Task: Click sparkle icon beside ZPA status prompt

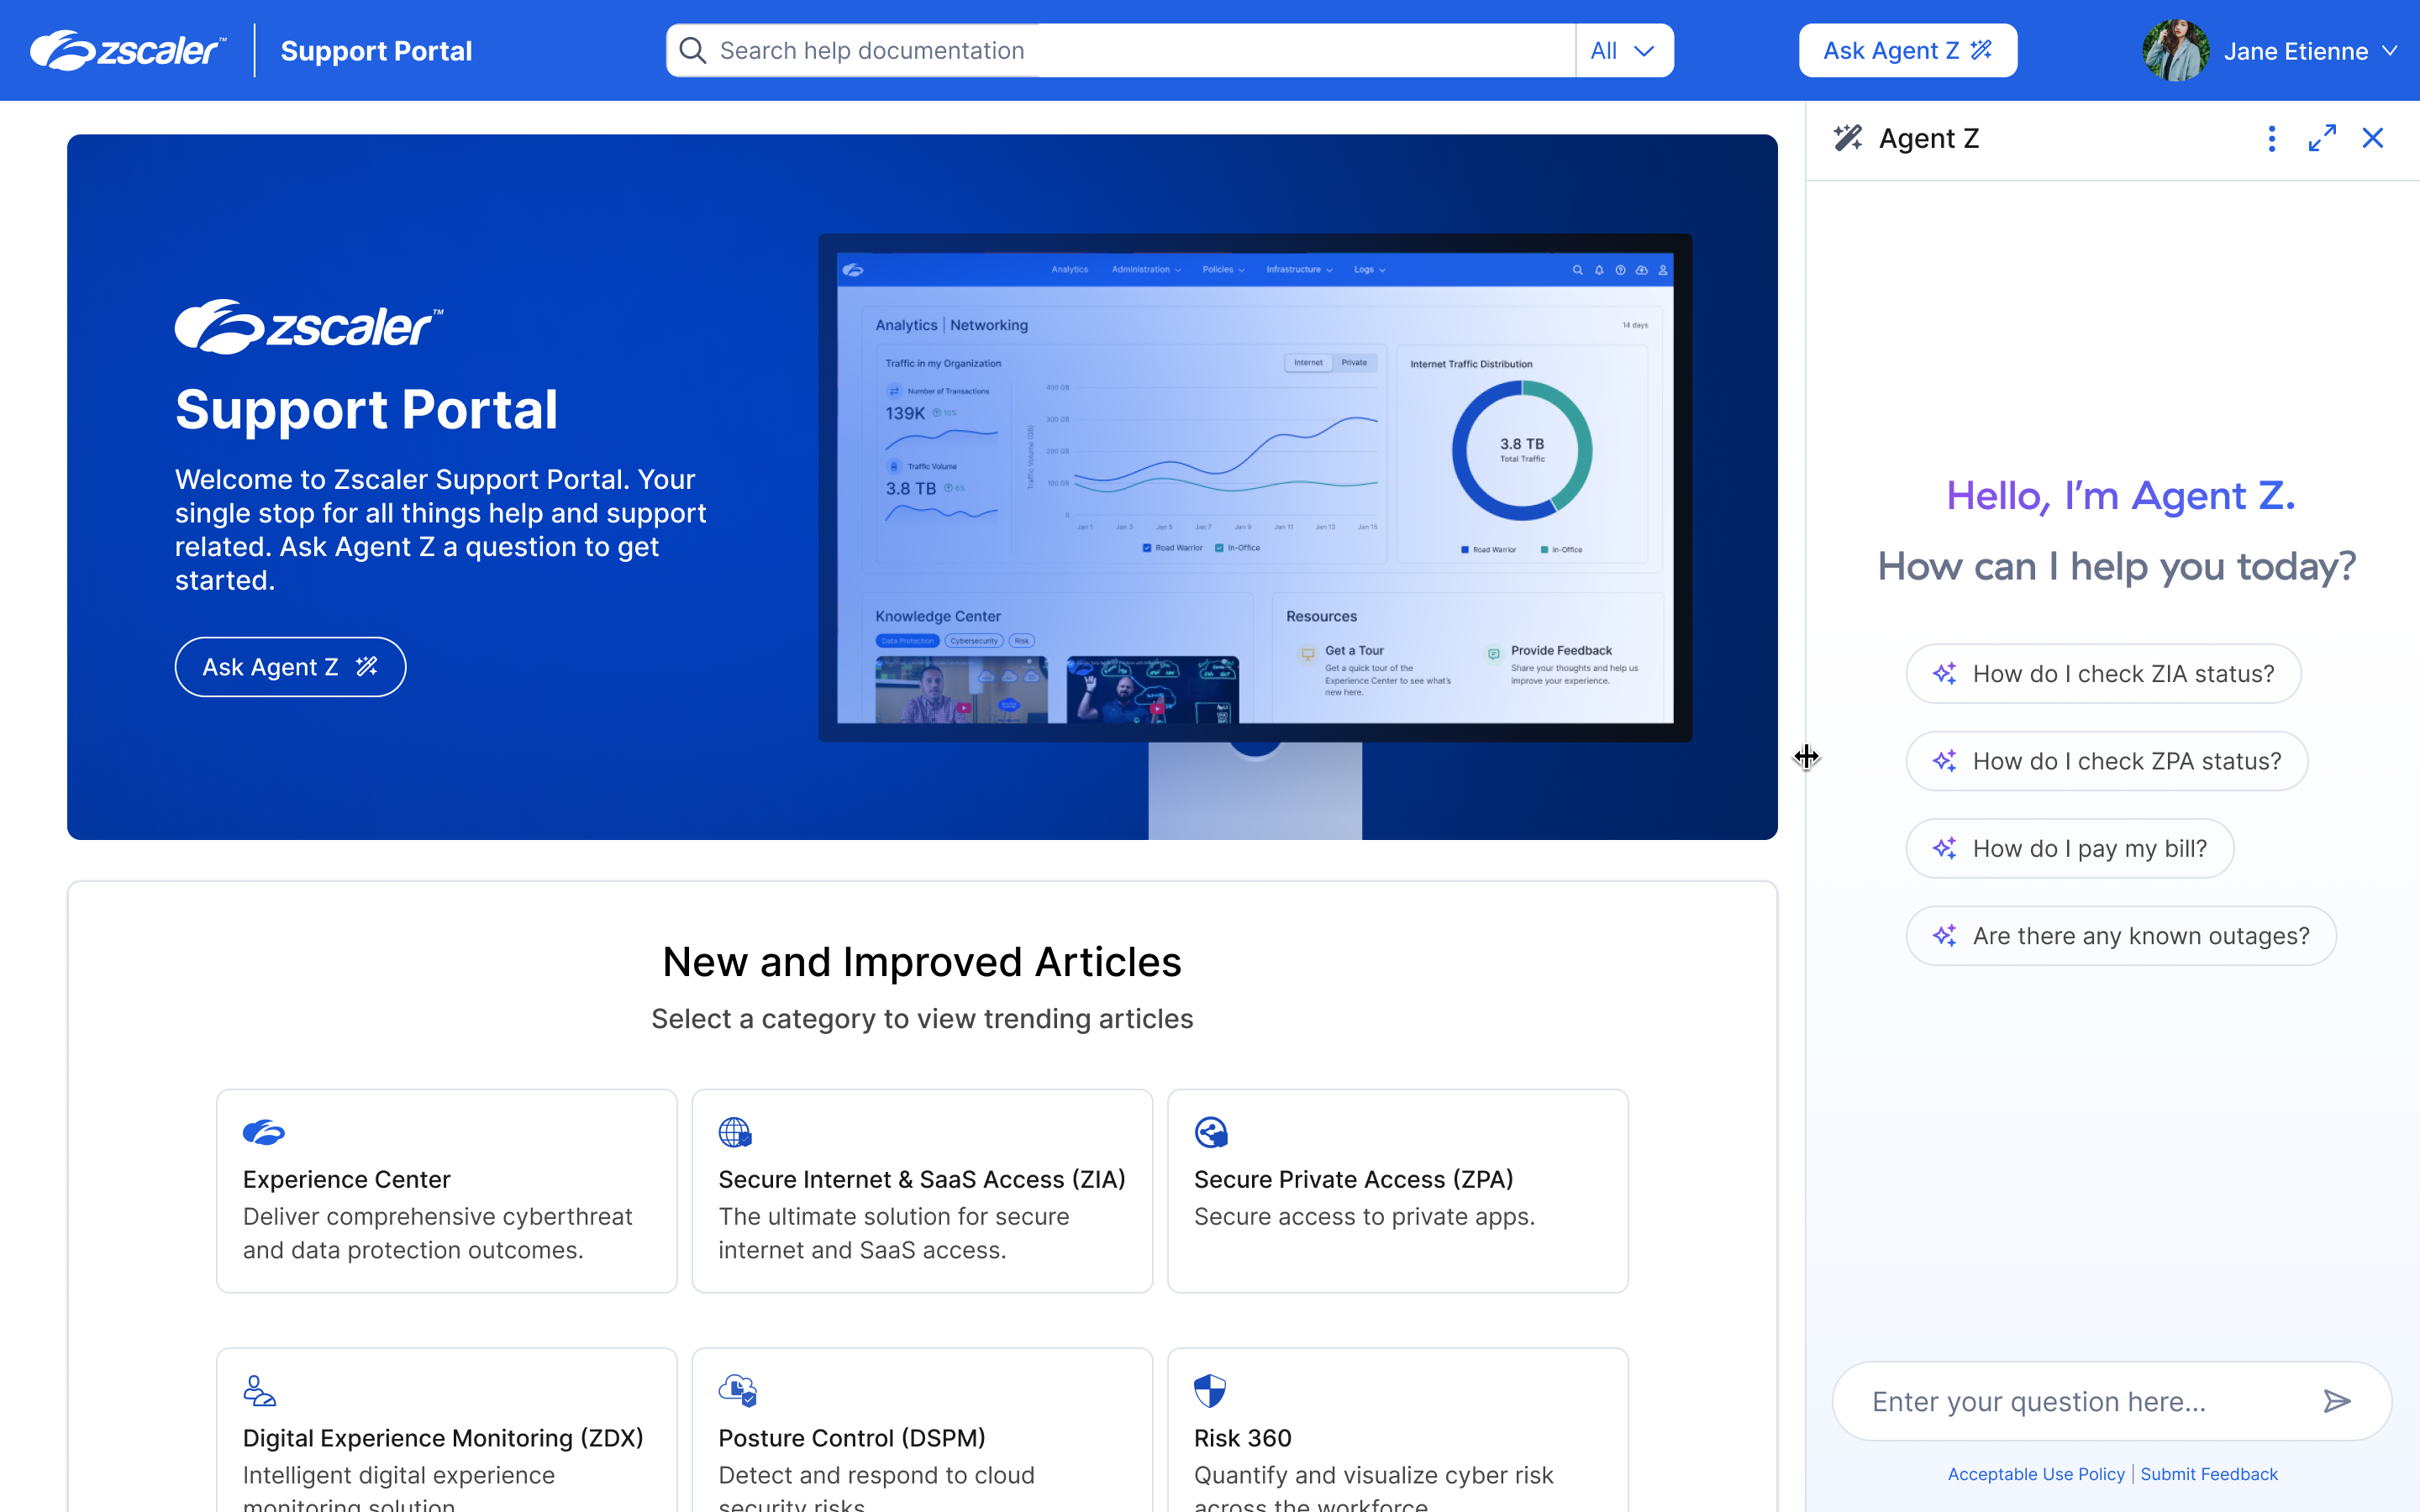Action: click(1945, 761)
